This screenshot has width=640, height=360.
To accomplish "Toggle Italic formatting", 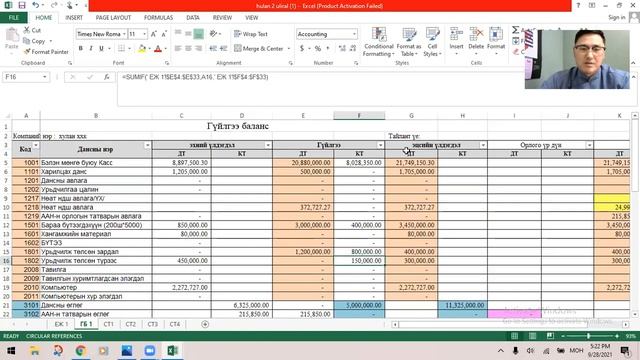I will [x=91, y=49].
